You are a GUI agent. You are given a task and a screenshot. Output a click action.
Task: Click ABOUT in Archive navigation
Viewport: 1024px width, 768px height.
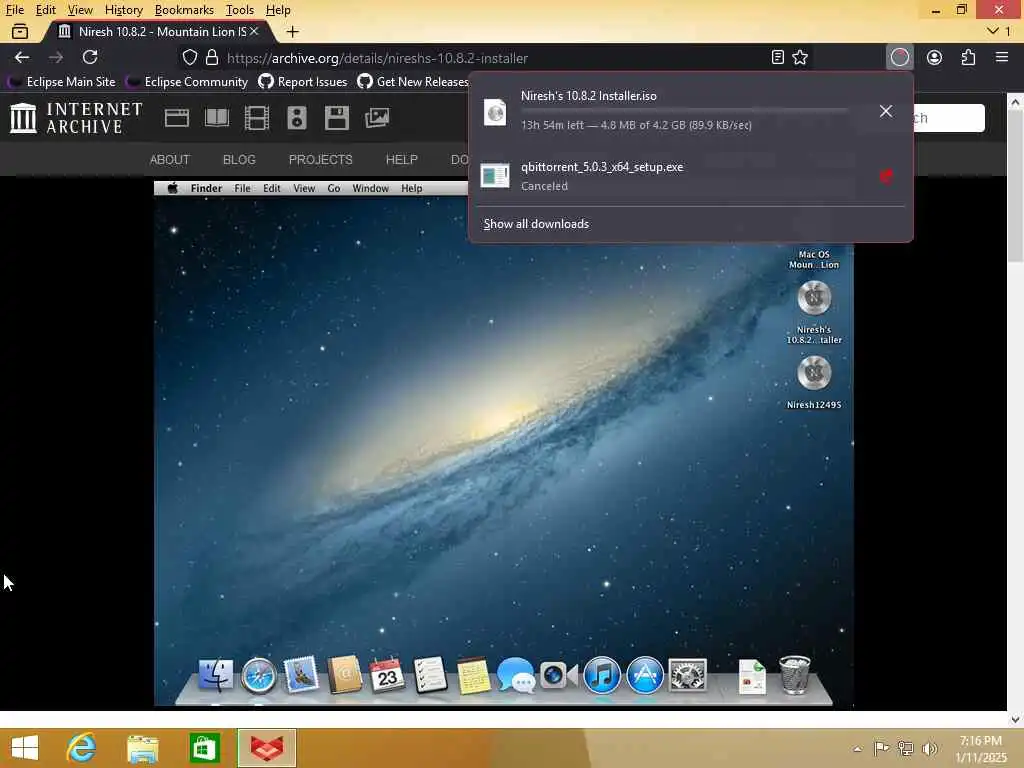coord(169,159)
